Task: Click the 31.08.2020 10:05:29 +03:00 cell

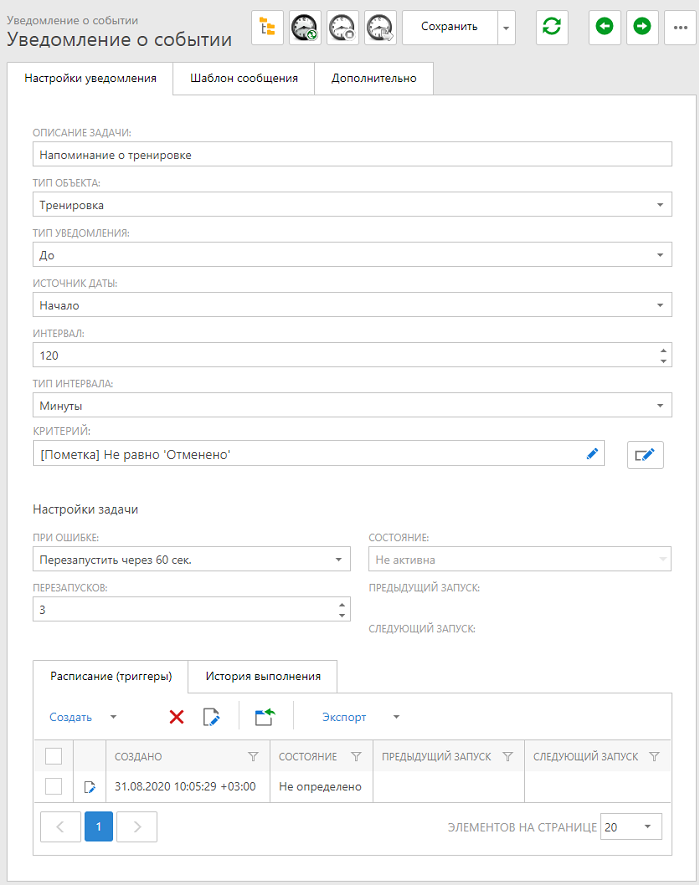Action: point(188,787)
